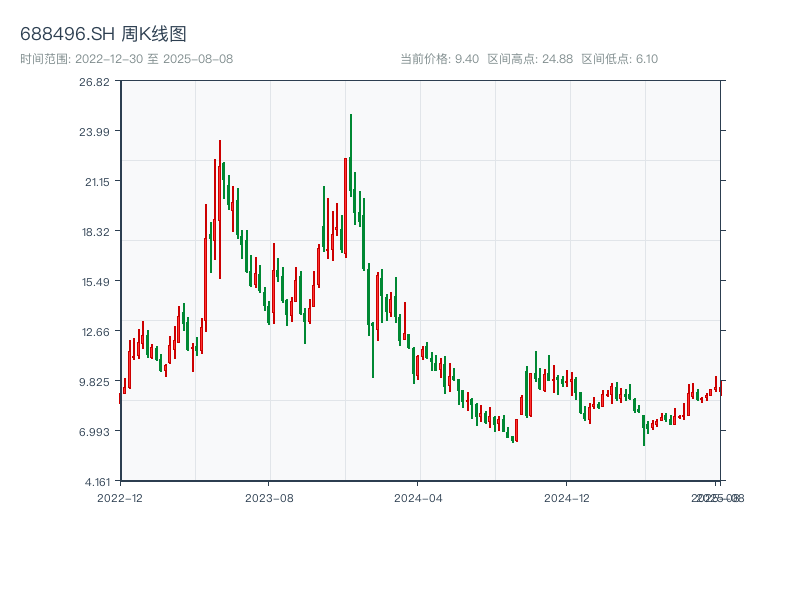Click the 18.32 y-axis label
This screenshot has width=800, height=600.
pyautogui.click(x=95, y=232)
